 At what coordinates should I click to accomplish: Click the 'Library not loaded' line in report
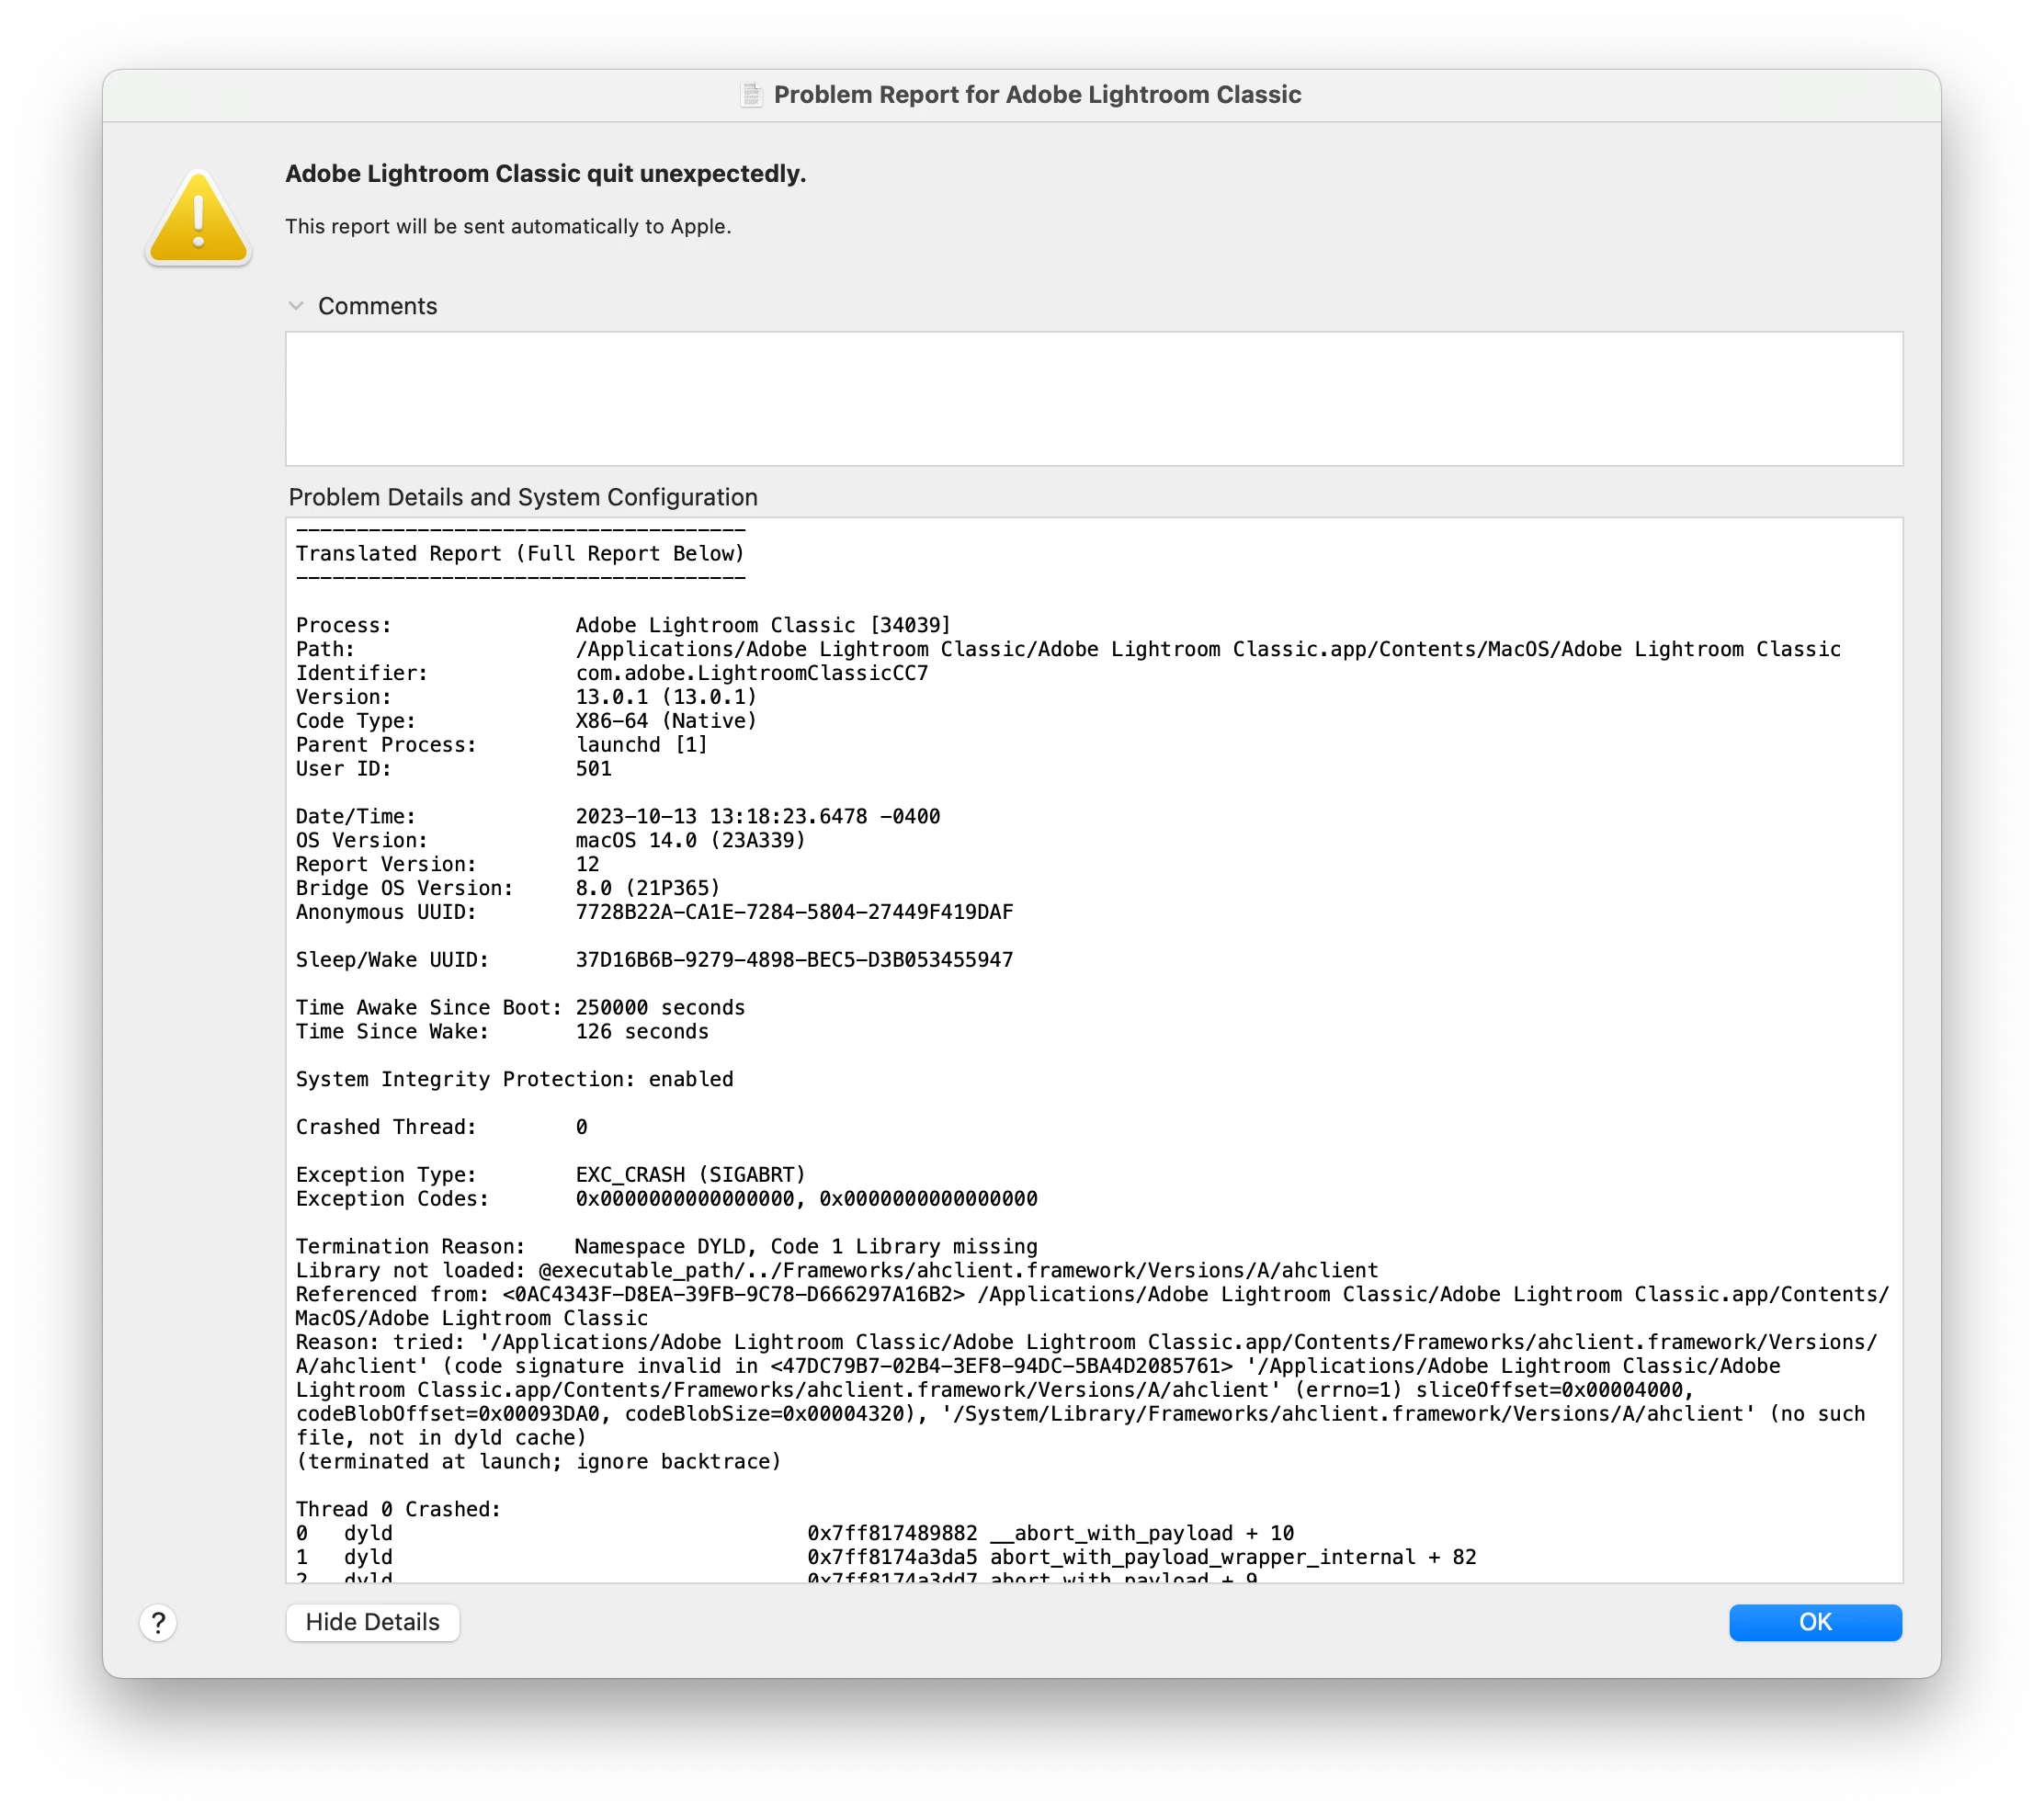coord(836,1271)
